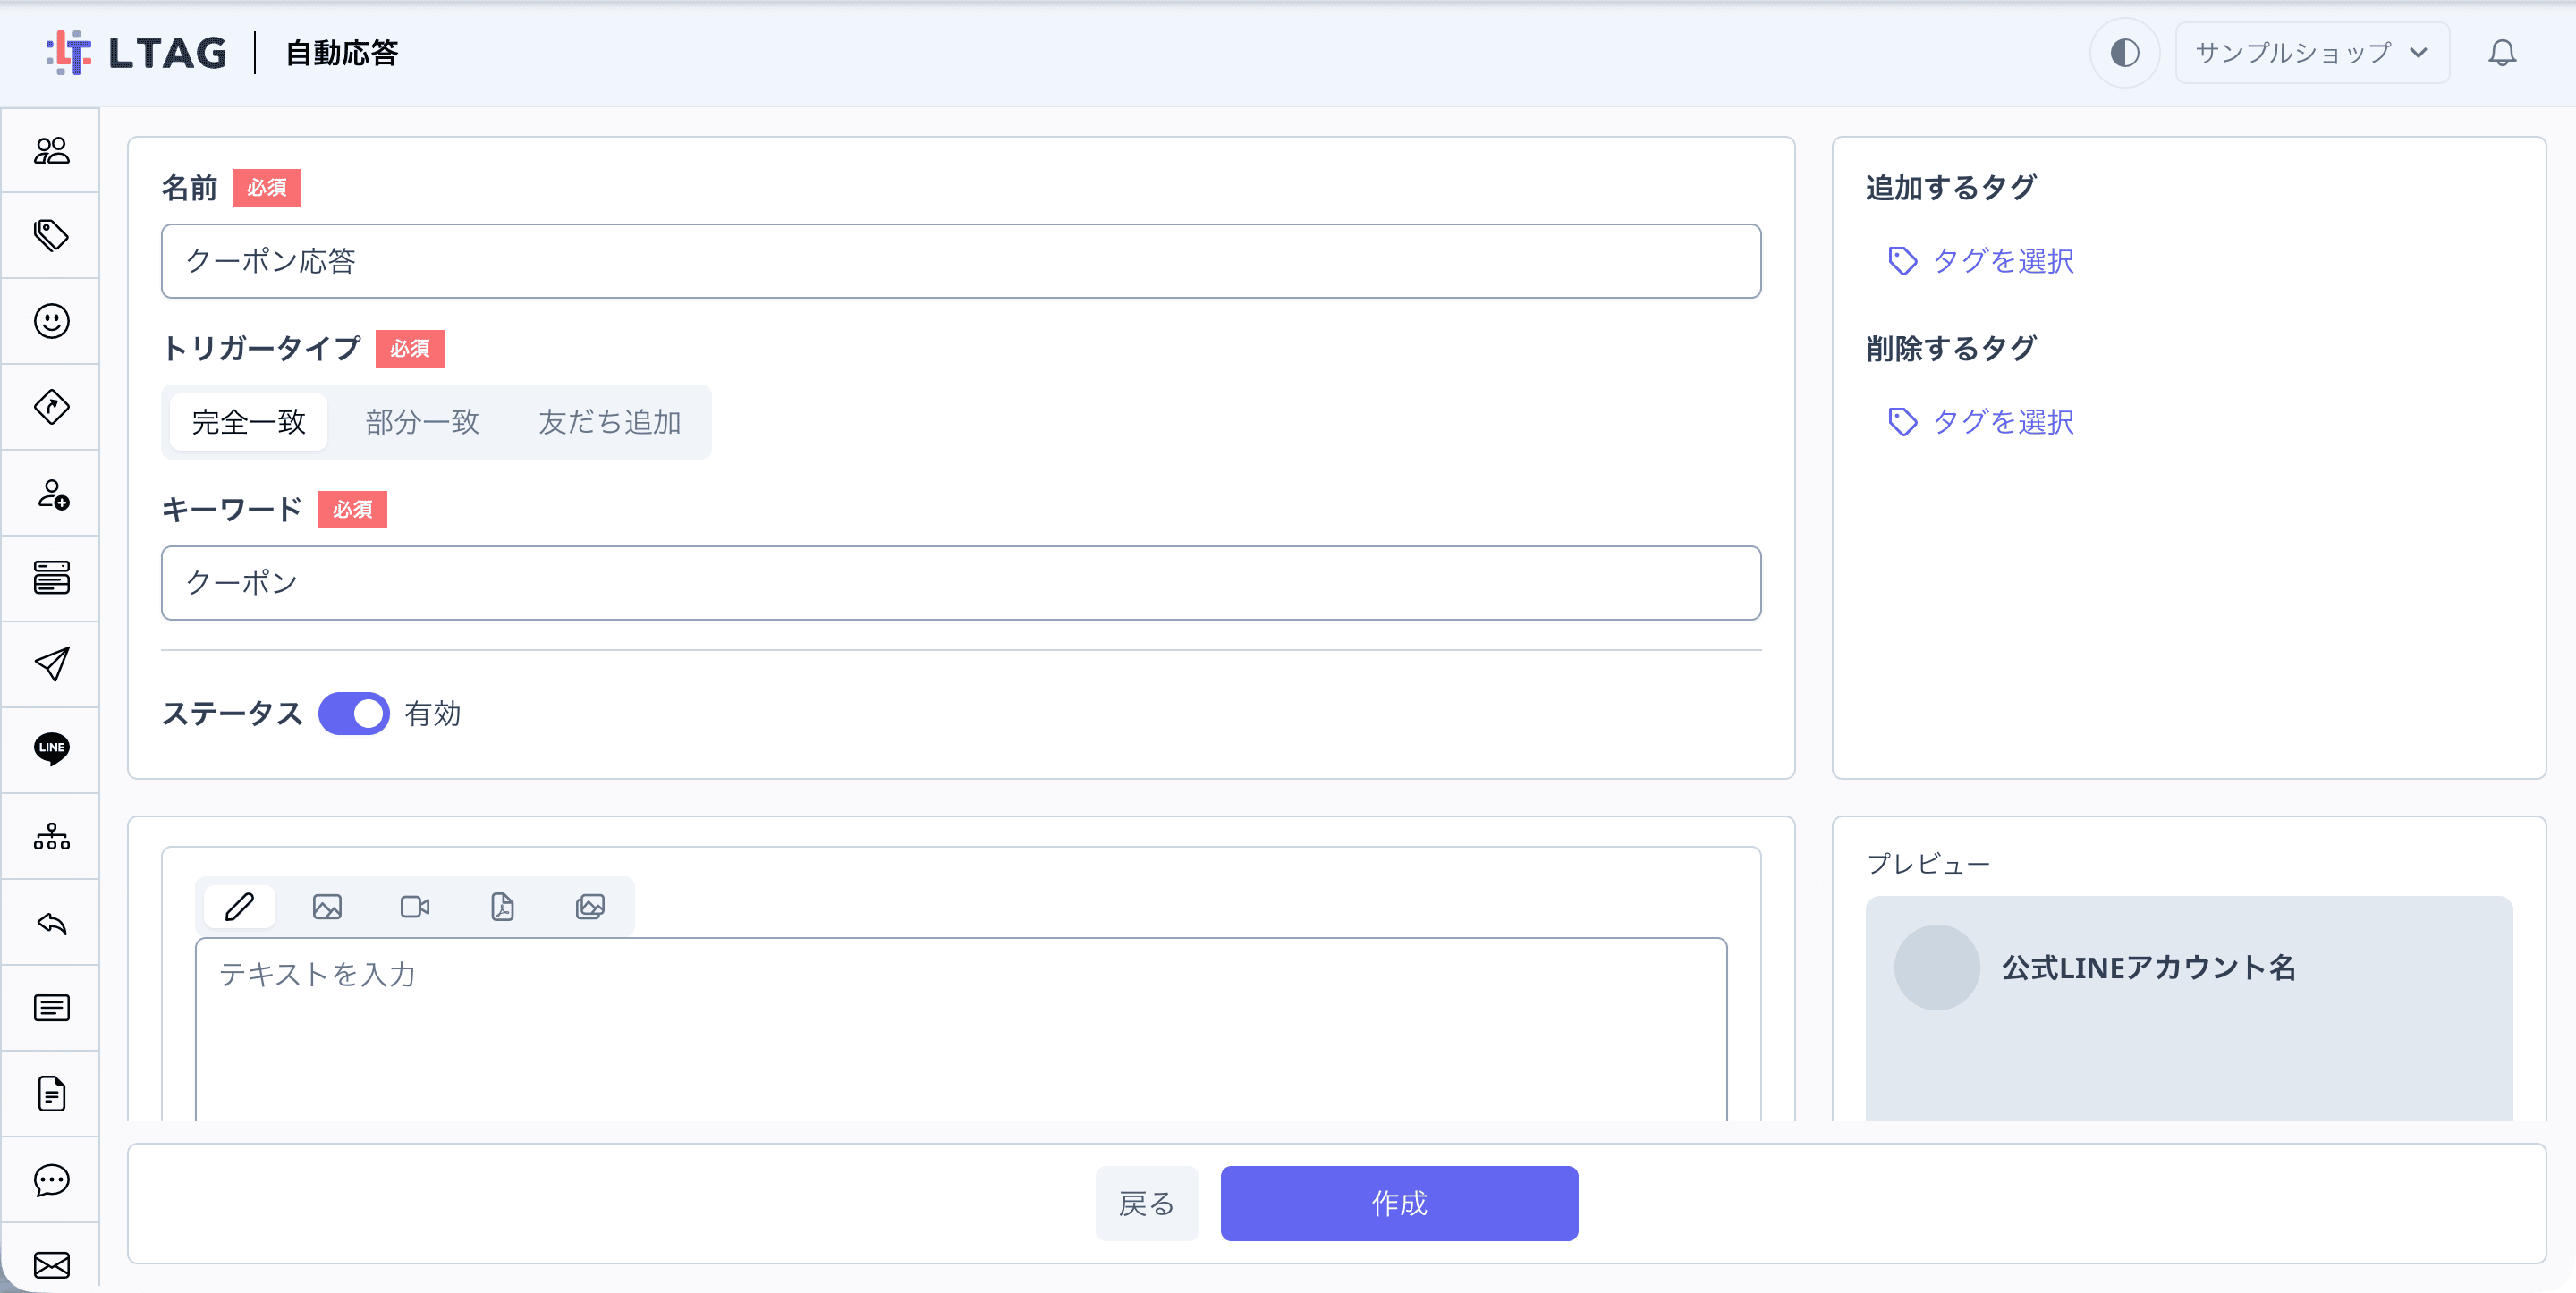Click 公式LINEアカウント名 in preview
Screen dimensions: 2576x1293
(x=2149, y=967)
